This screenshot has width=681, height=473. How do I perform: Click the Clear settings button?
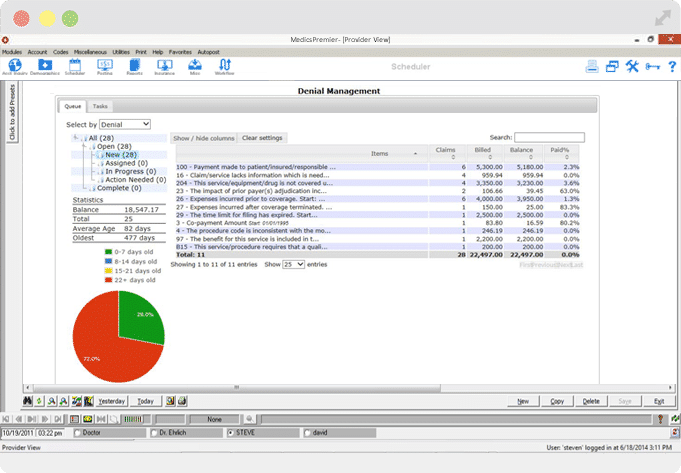pyautogui.click(x=262, y=138)
